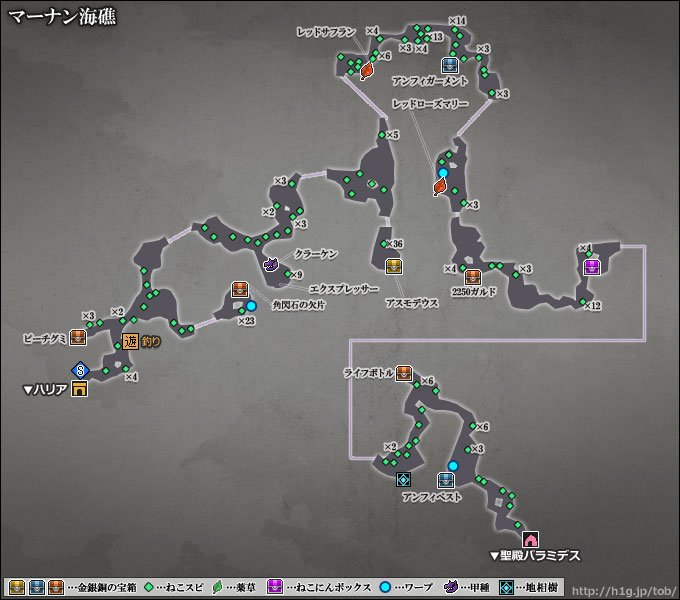680x600 pixels.
Task: Click the pink 聖殿パラミデス exit icon
Action: pyautogui.click(x=530, y=540)
